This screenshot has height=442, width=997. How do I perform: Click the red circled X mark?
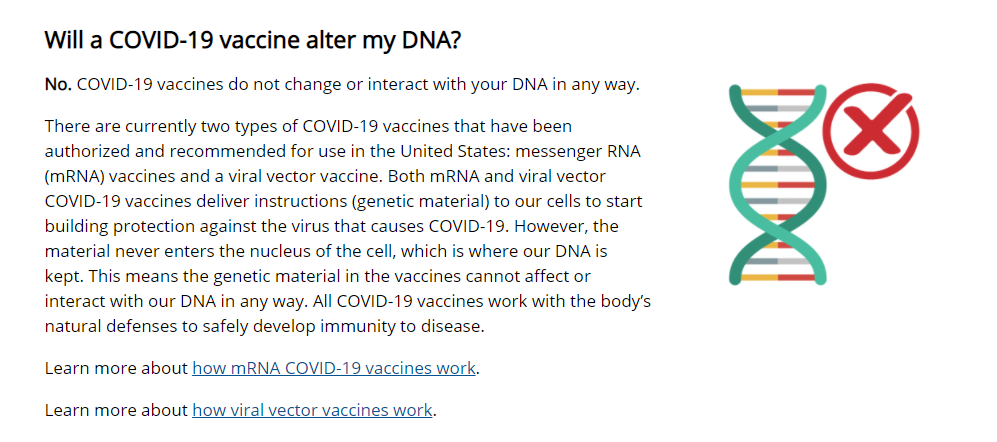(871, 130)
